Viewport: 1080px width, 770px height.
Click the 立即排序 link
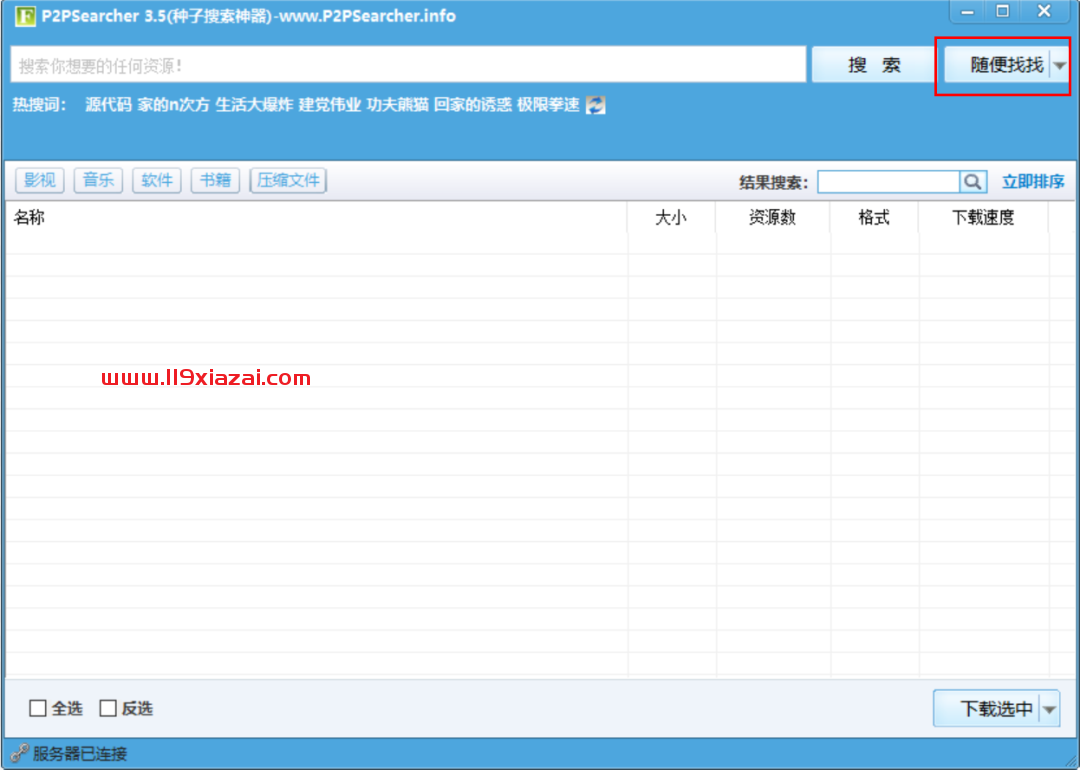pyautogui.click(x=1033, y=182)
